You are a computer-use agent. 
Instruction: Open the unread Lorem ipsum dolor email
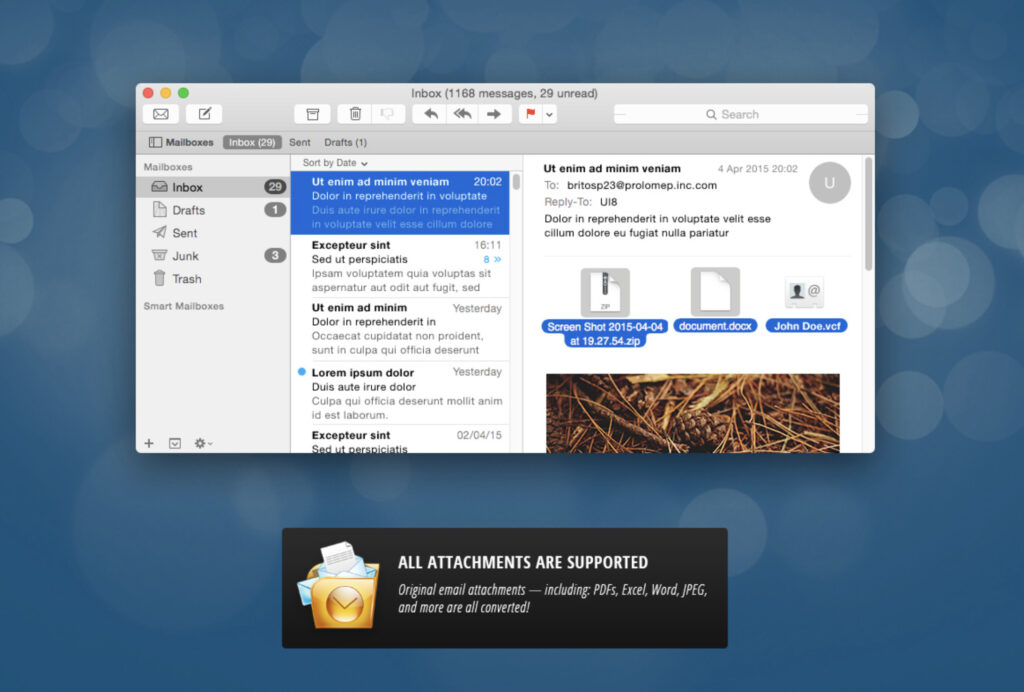coord(400,392)
